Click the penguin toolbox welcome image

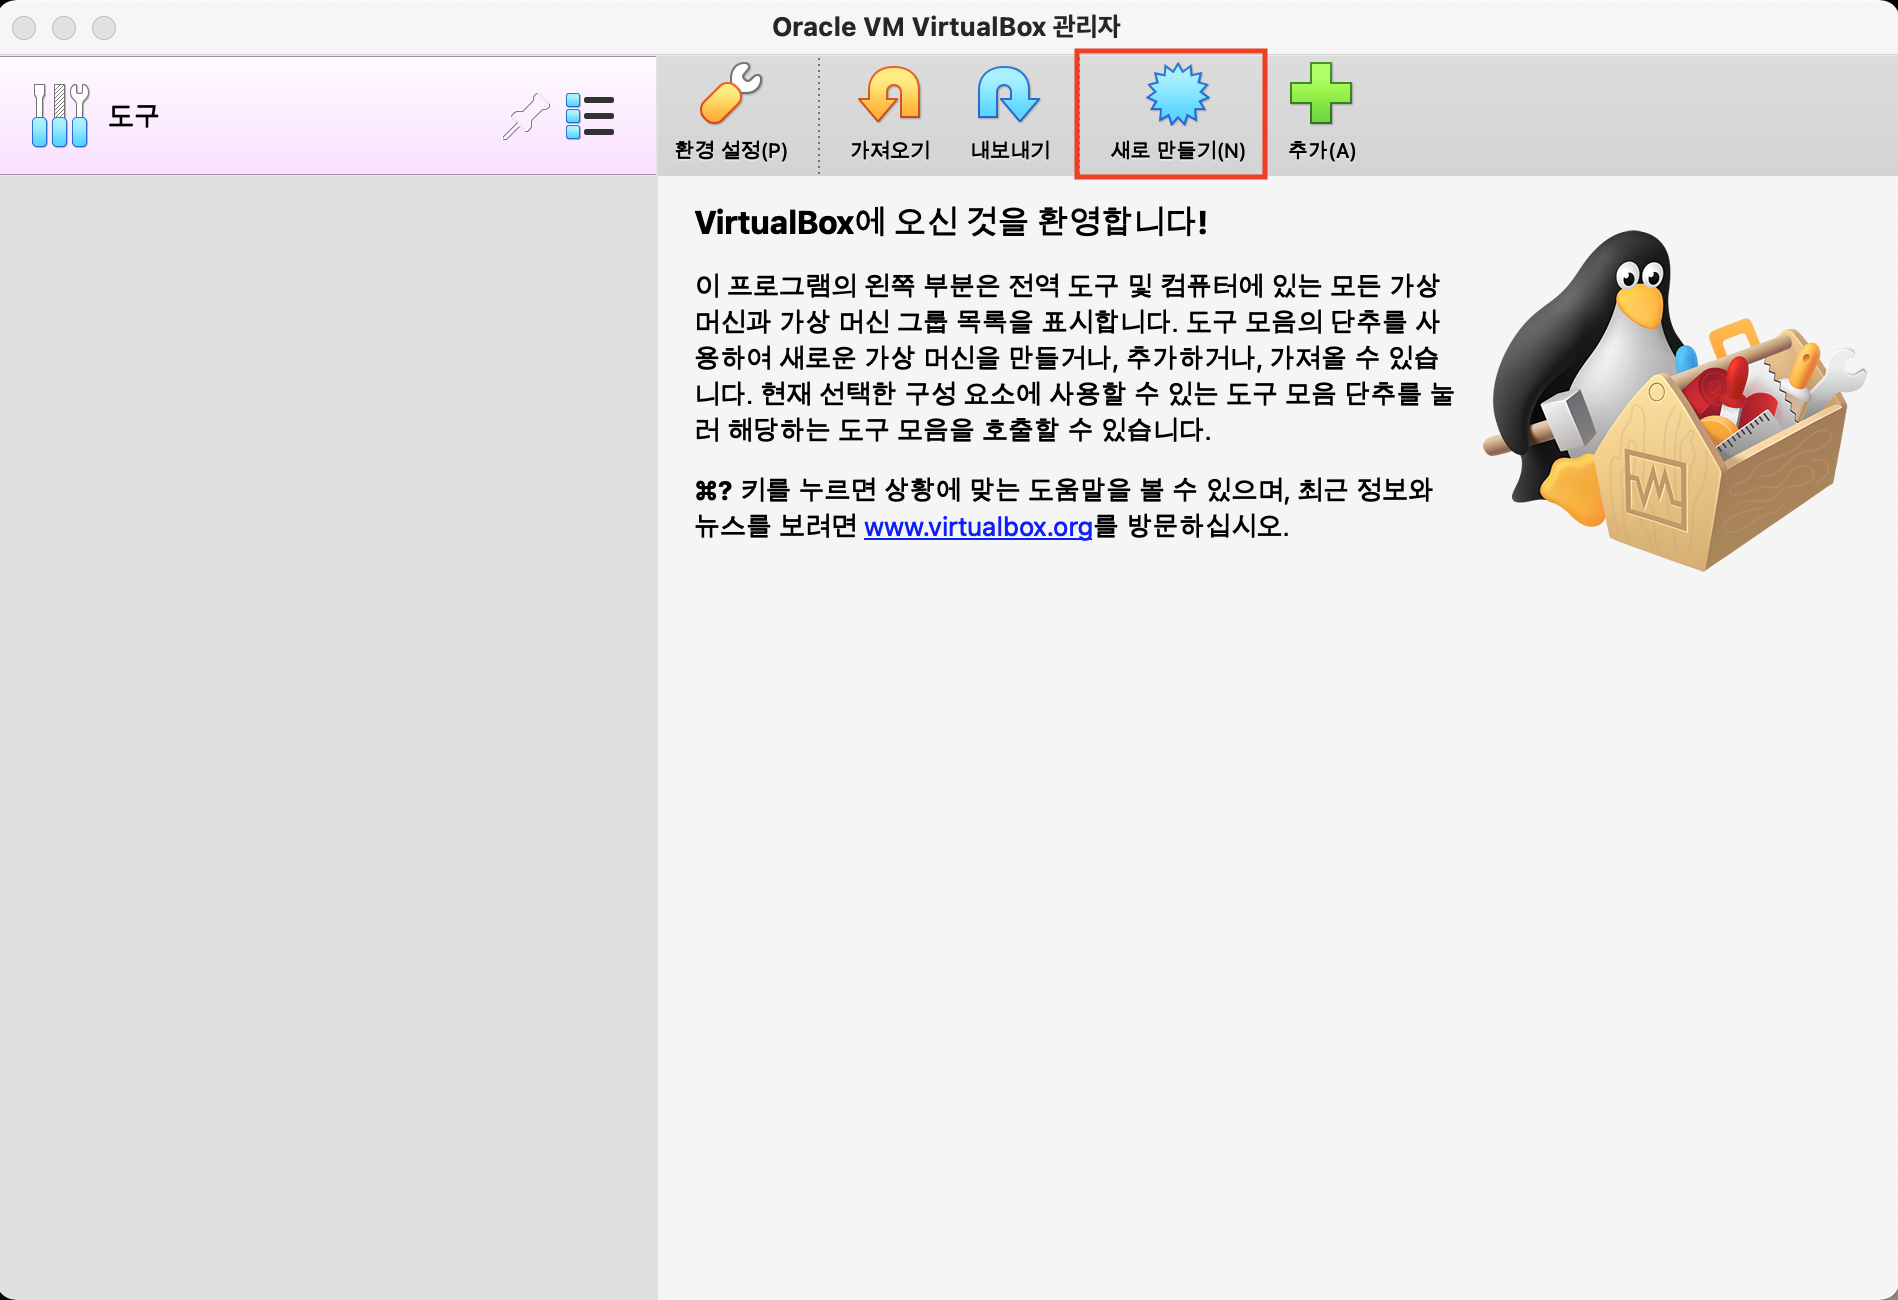click(1673, 400)
